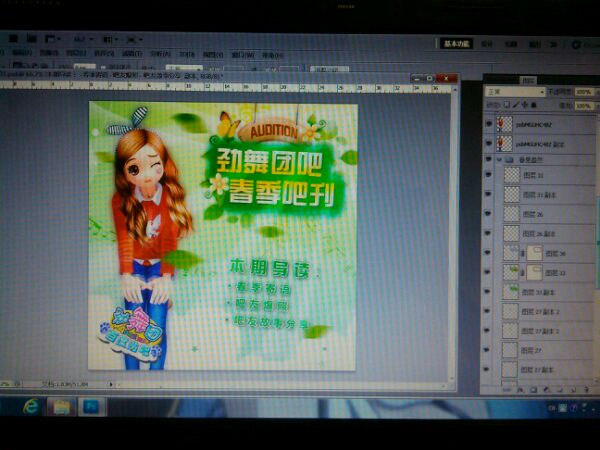This screenshot has width=600, height=450.
Task: Open the 编辑(E) menu
Action: 22,52
